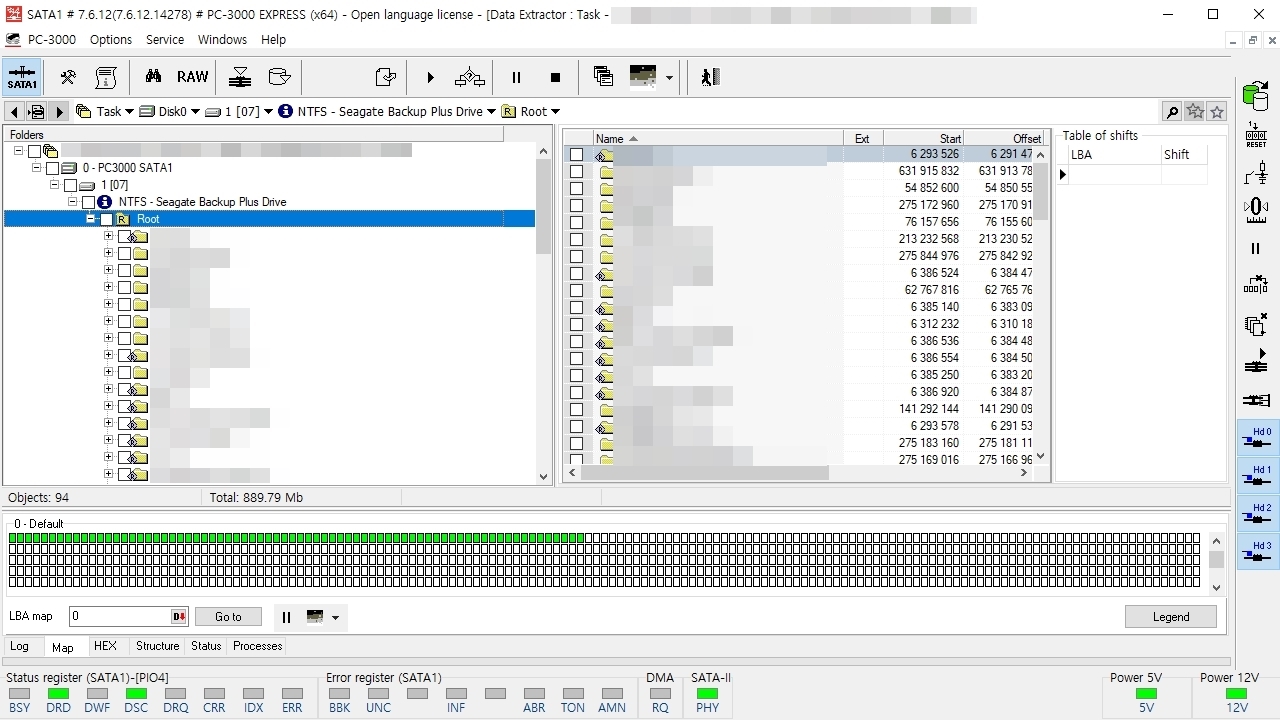
Task: Collapse the Root tree node
Action: [x=91, y=219]
